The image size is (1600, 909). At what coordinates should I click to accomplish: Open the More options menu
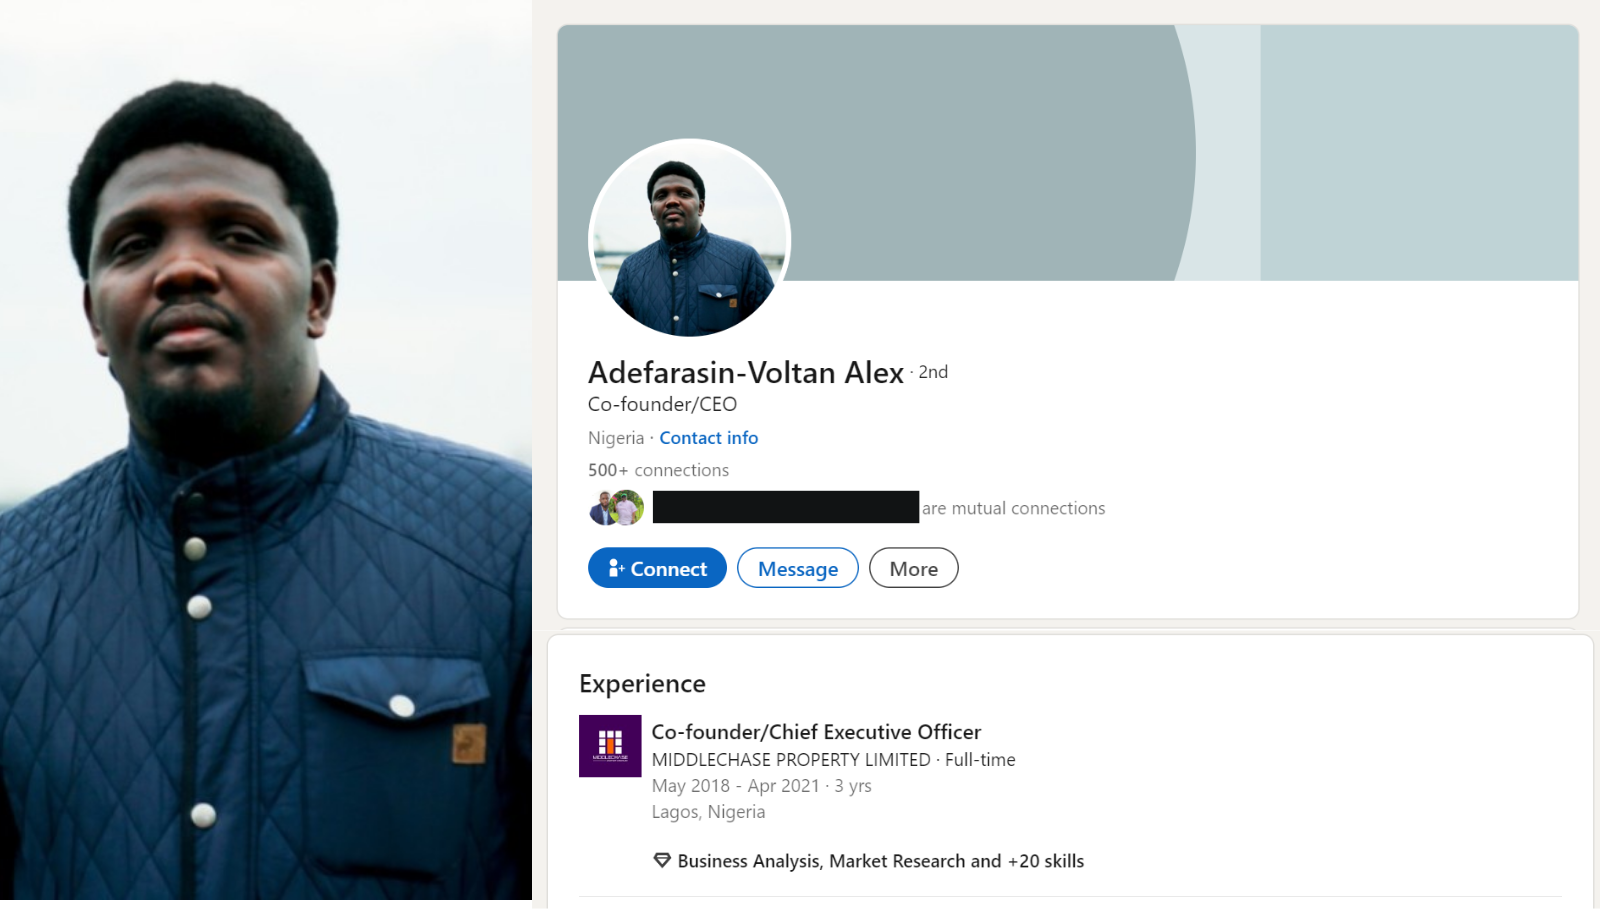[914, 568]
